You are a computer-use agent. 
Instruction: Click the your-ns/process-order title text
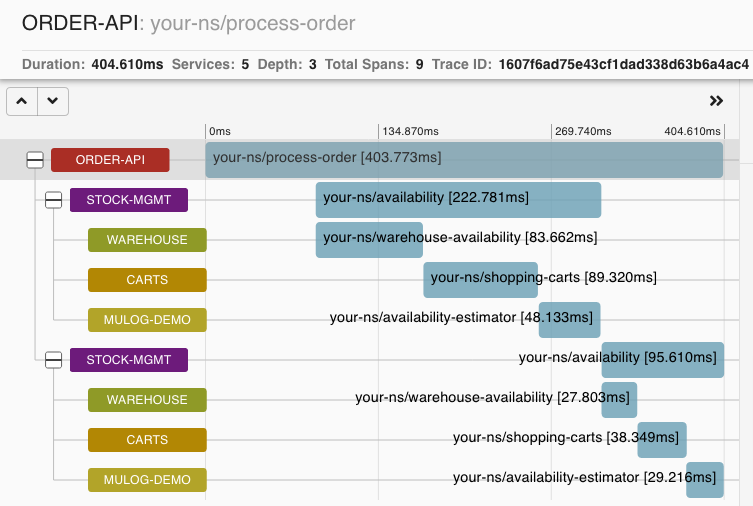coord(253,23)
